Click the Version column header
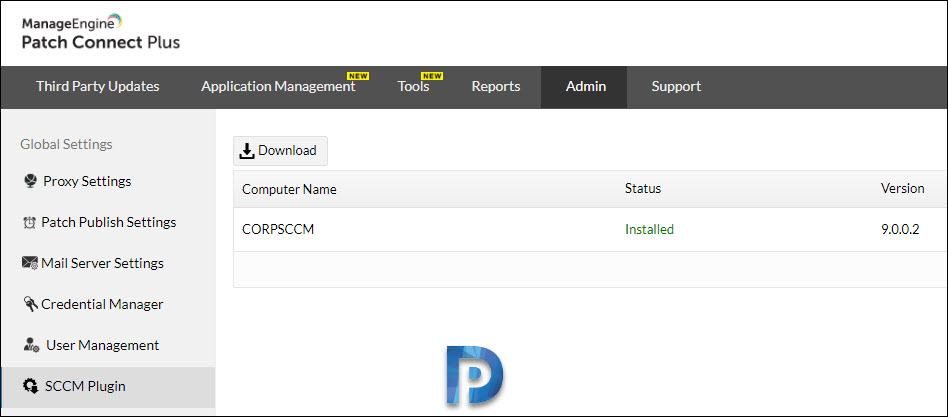 point(902,189)
